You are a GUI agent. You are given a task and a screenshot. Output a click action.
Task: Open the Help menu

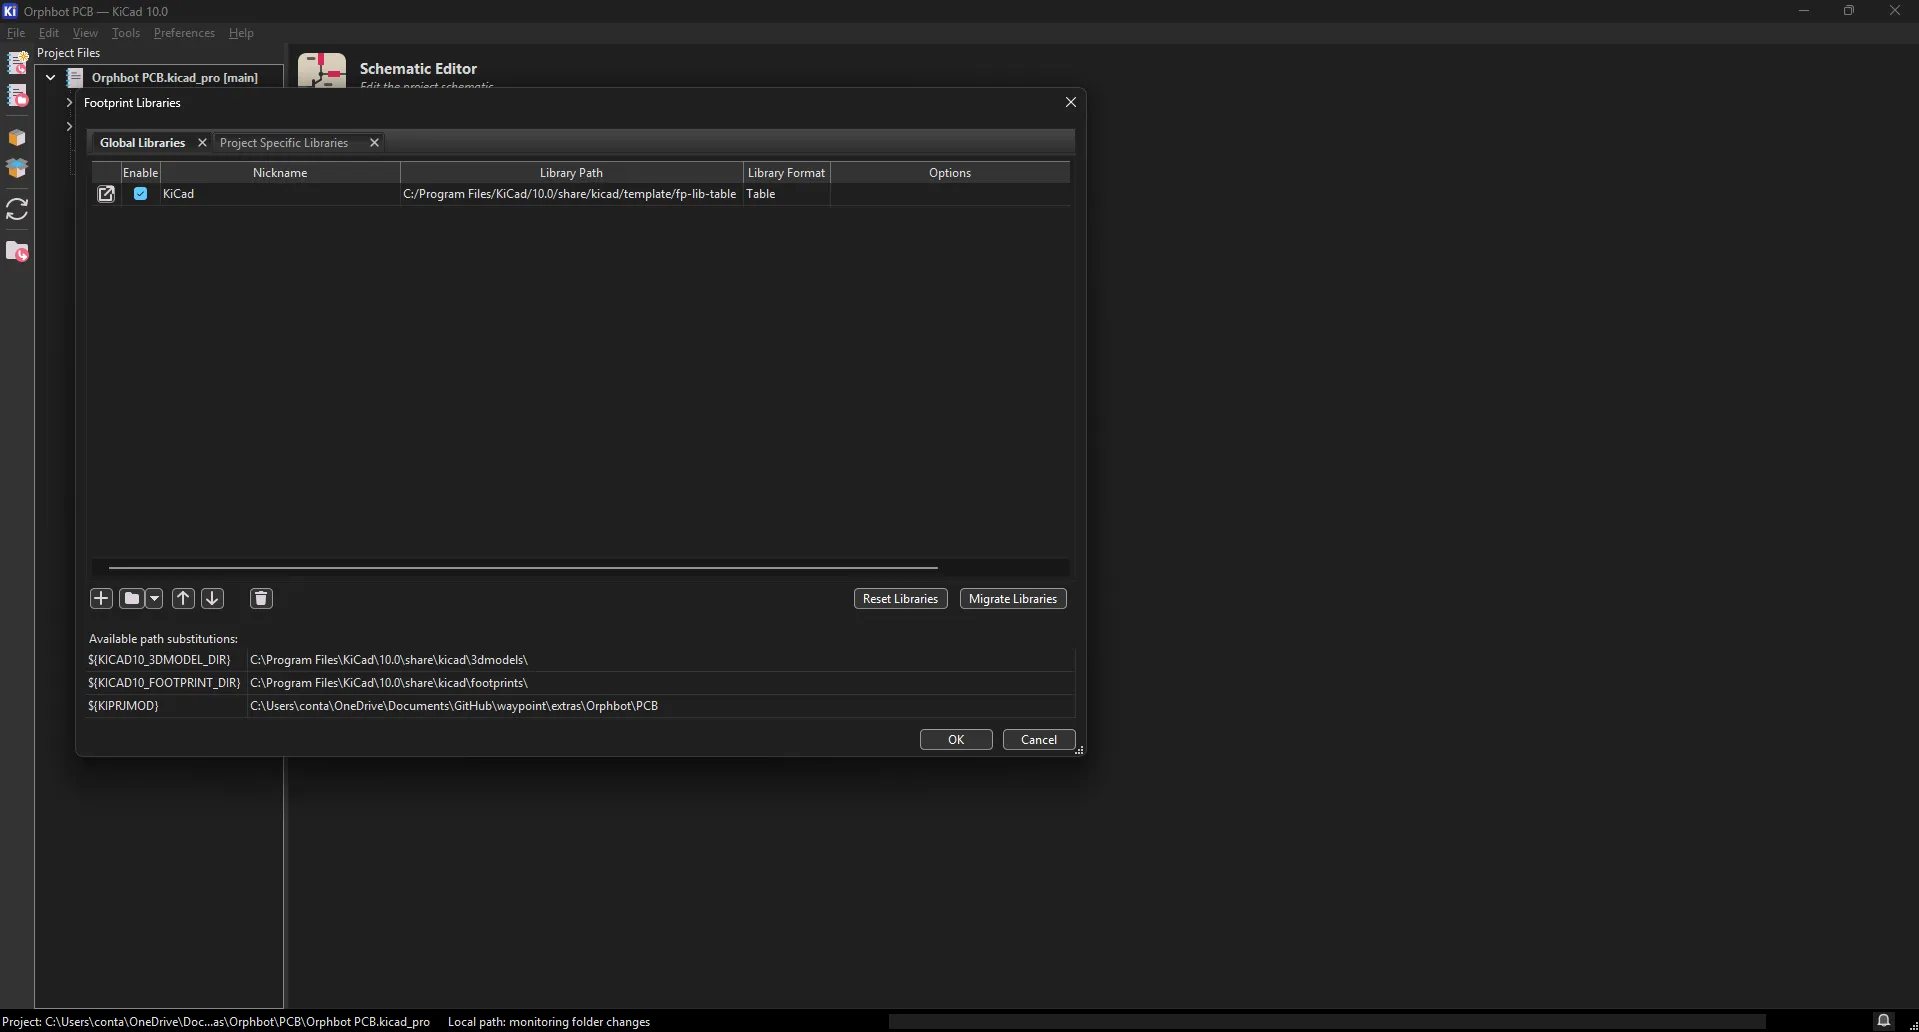pos(241,33)
